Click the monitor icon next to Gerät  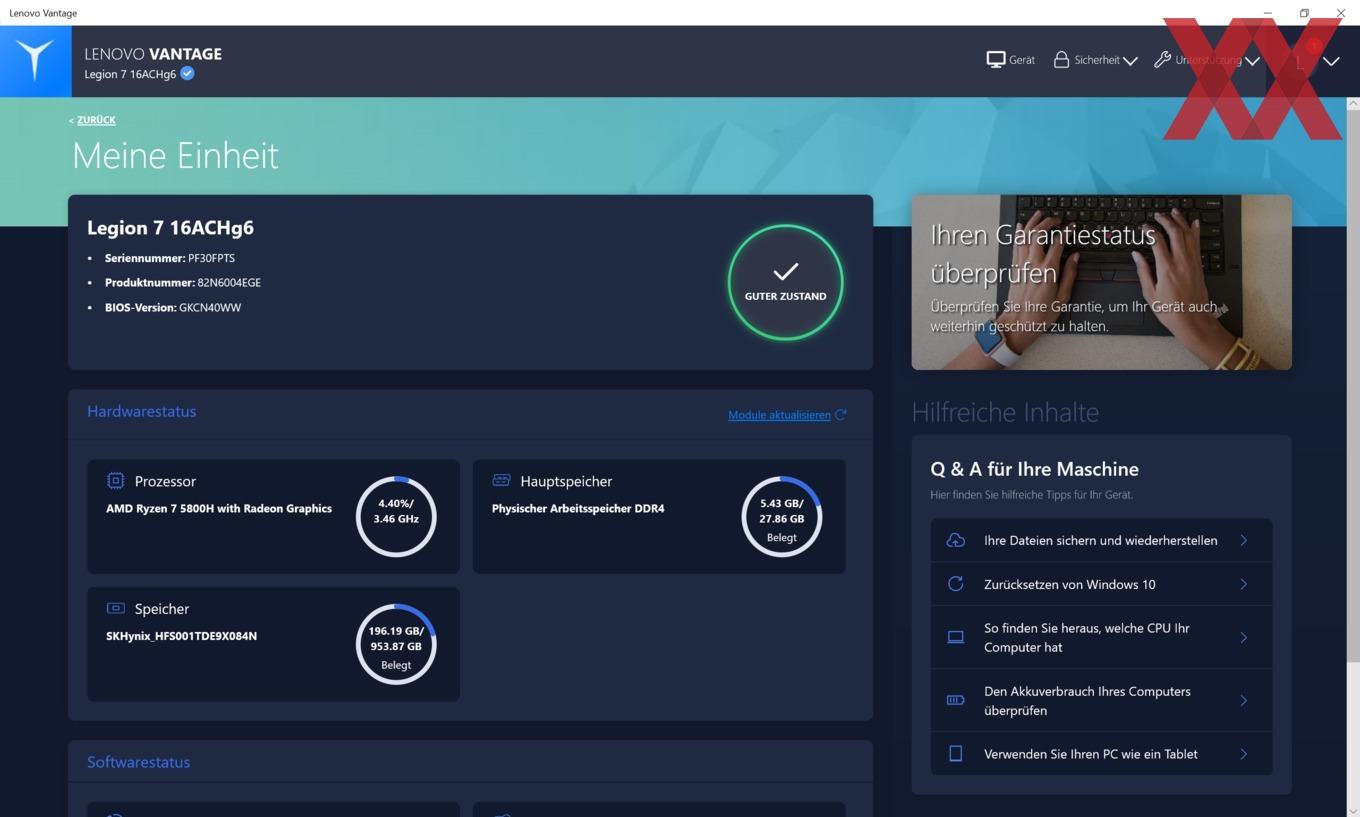click(995, 60)
